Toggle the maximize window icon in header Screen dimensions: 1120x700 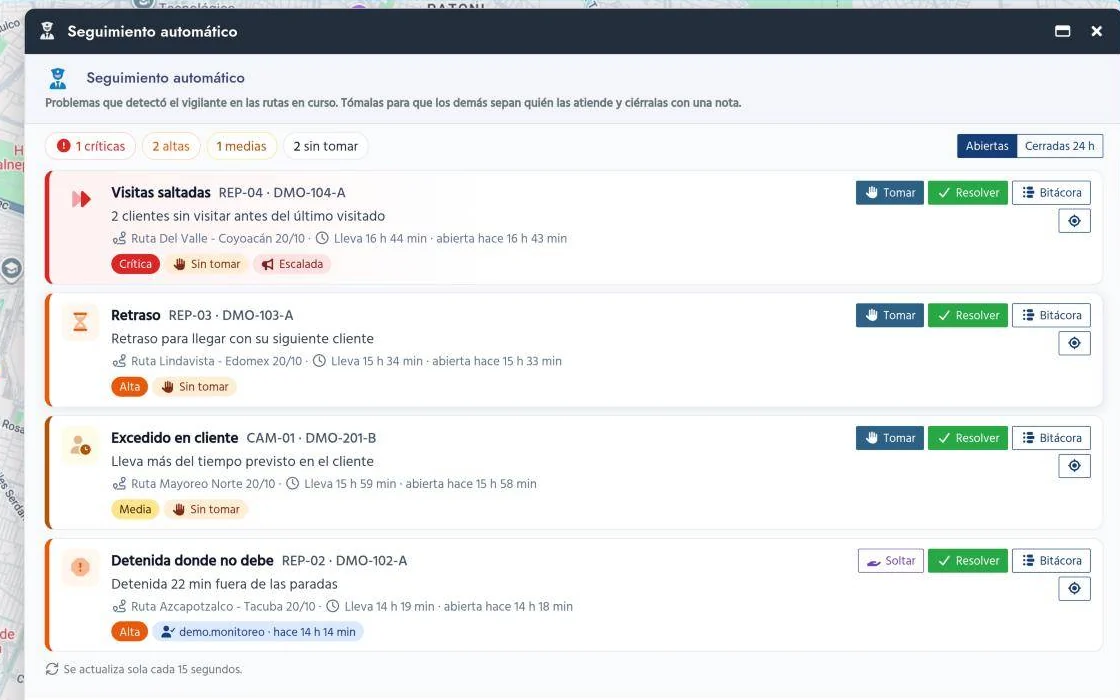coord(1062,31)
